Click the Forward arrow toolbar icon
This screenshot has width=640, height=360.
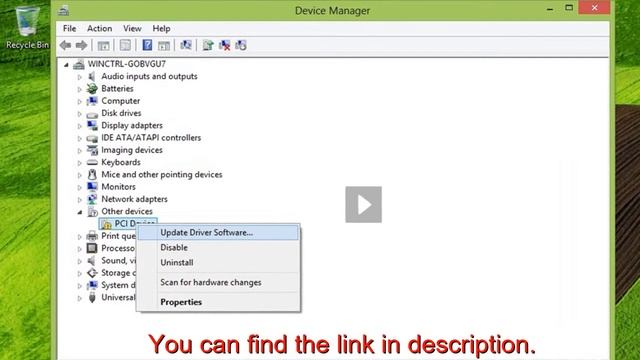click(82, 45)
